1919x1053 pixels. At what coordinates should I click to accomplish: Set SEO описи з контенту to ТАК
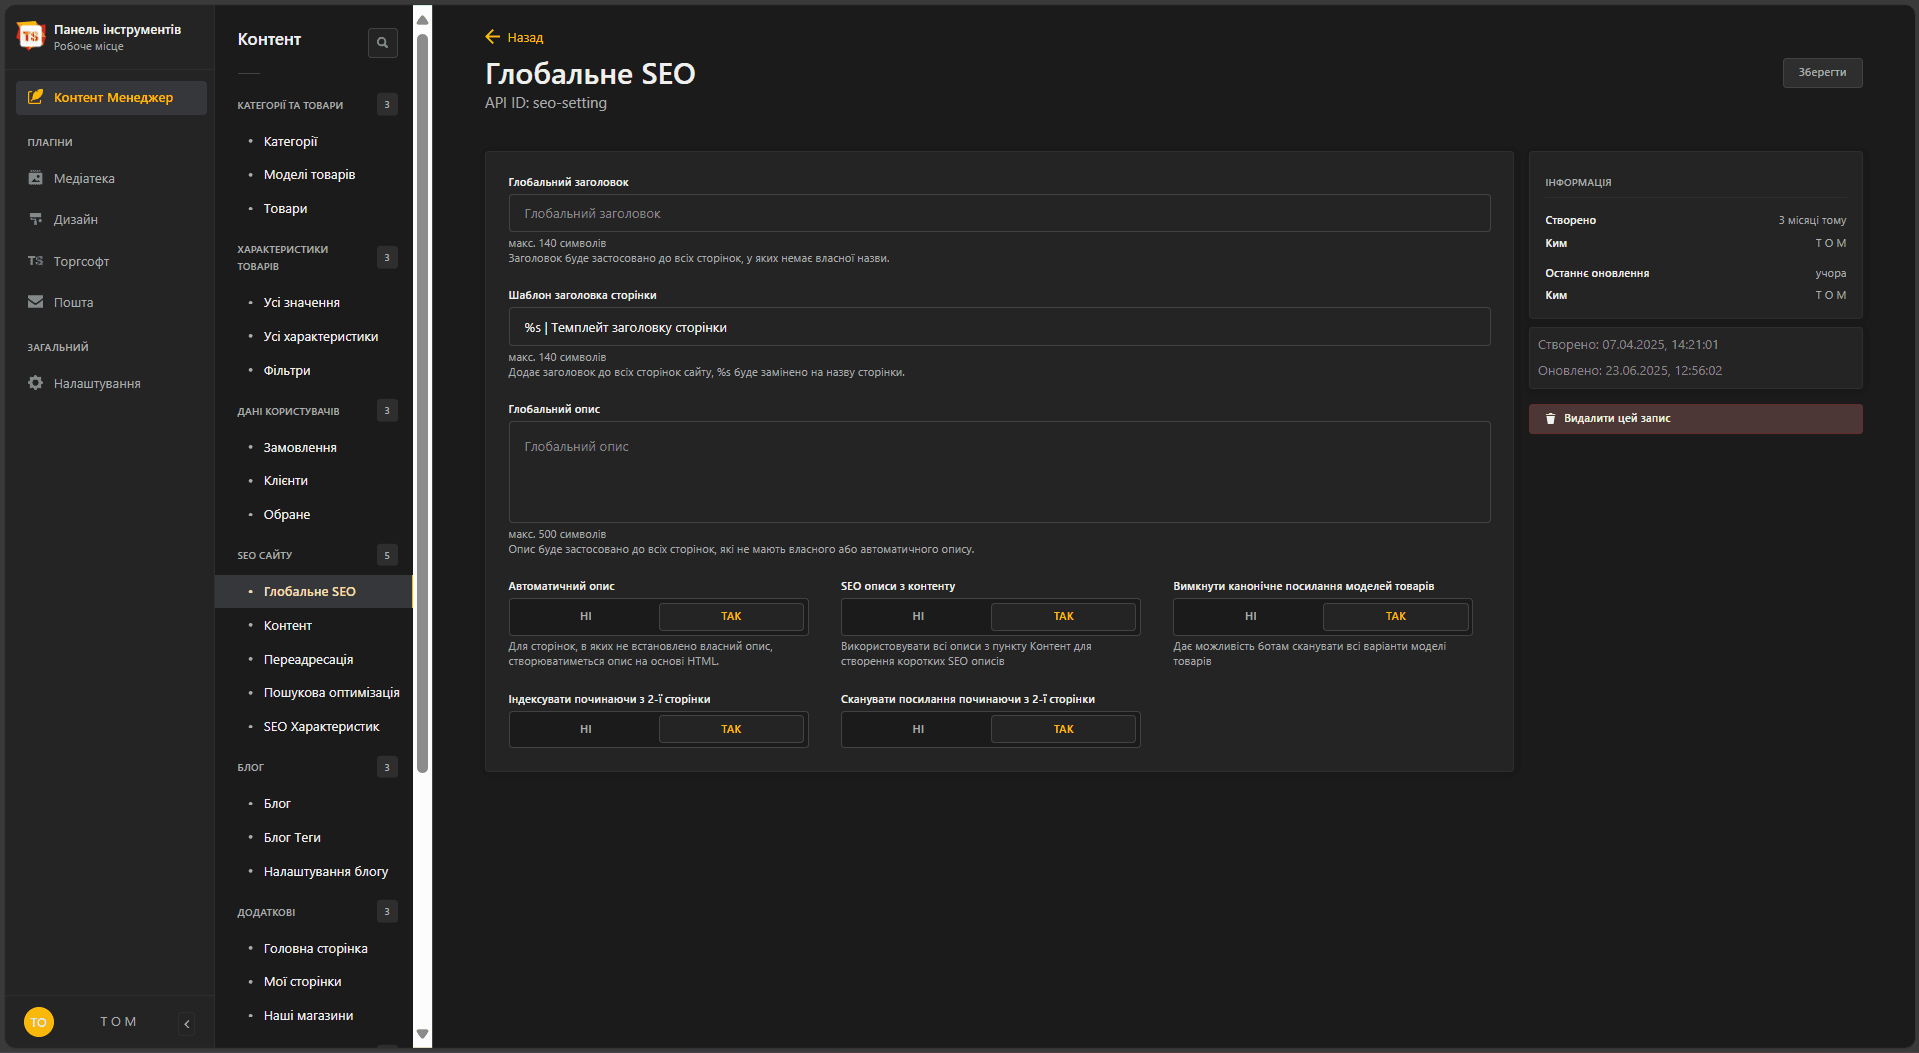coord(1063,616)
